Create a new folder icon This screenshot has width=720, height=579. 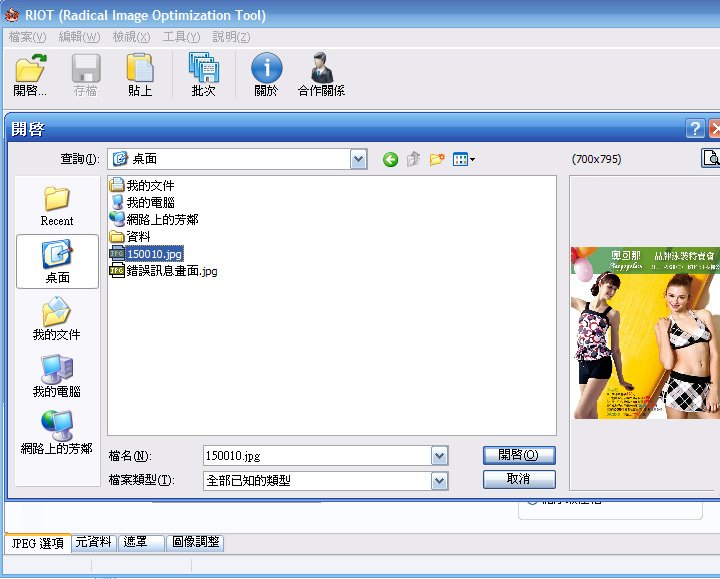(x=437, y=159)
